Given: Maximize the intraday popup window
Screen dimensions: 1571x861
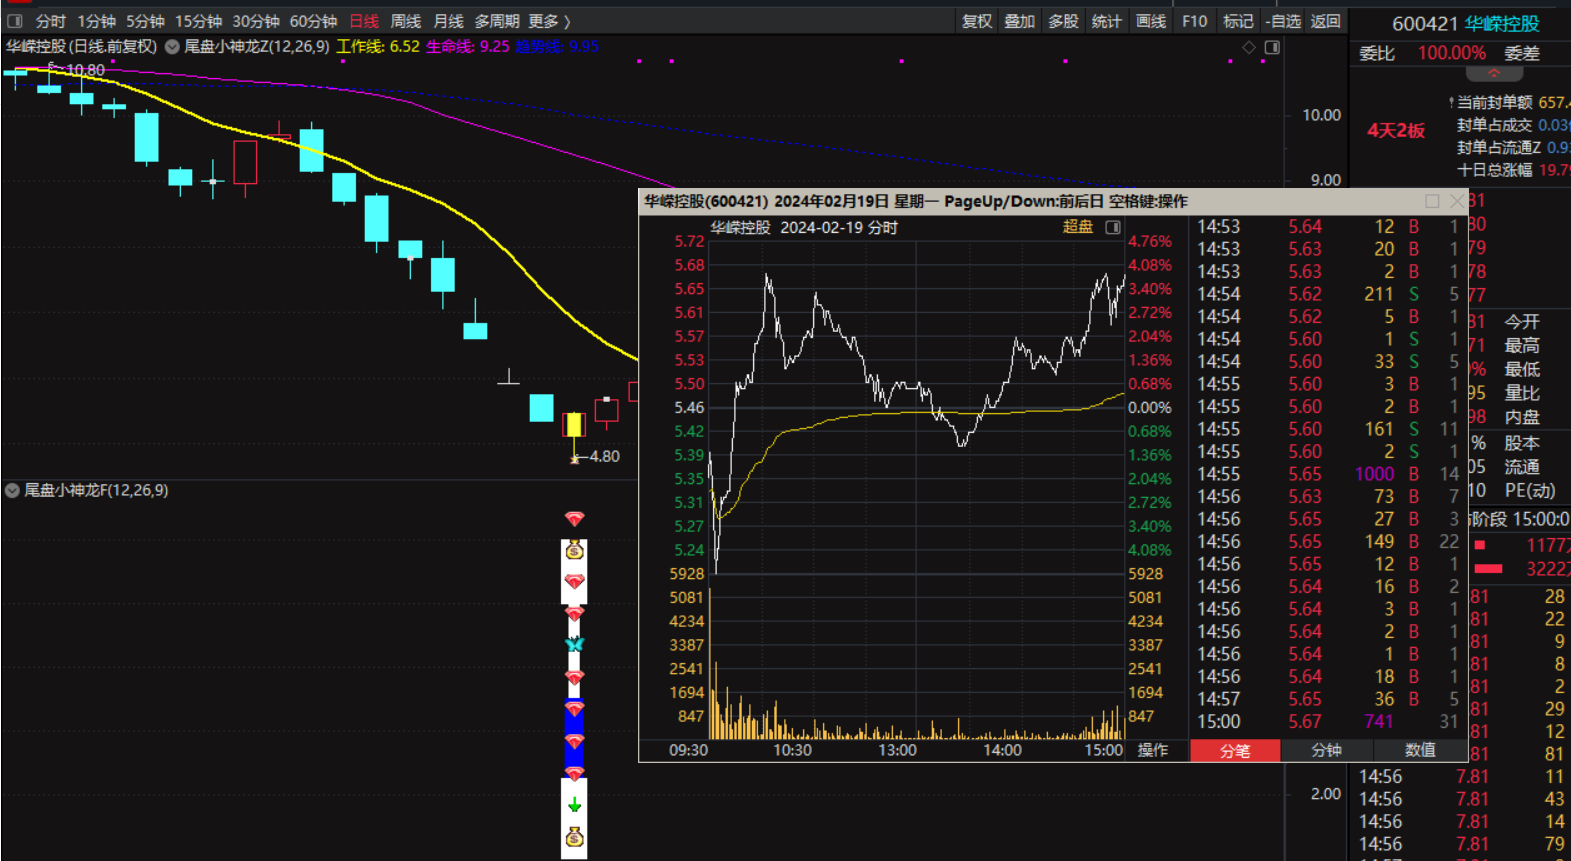Looking at the screenshot, I should click(1432, 201).
